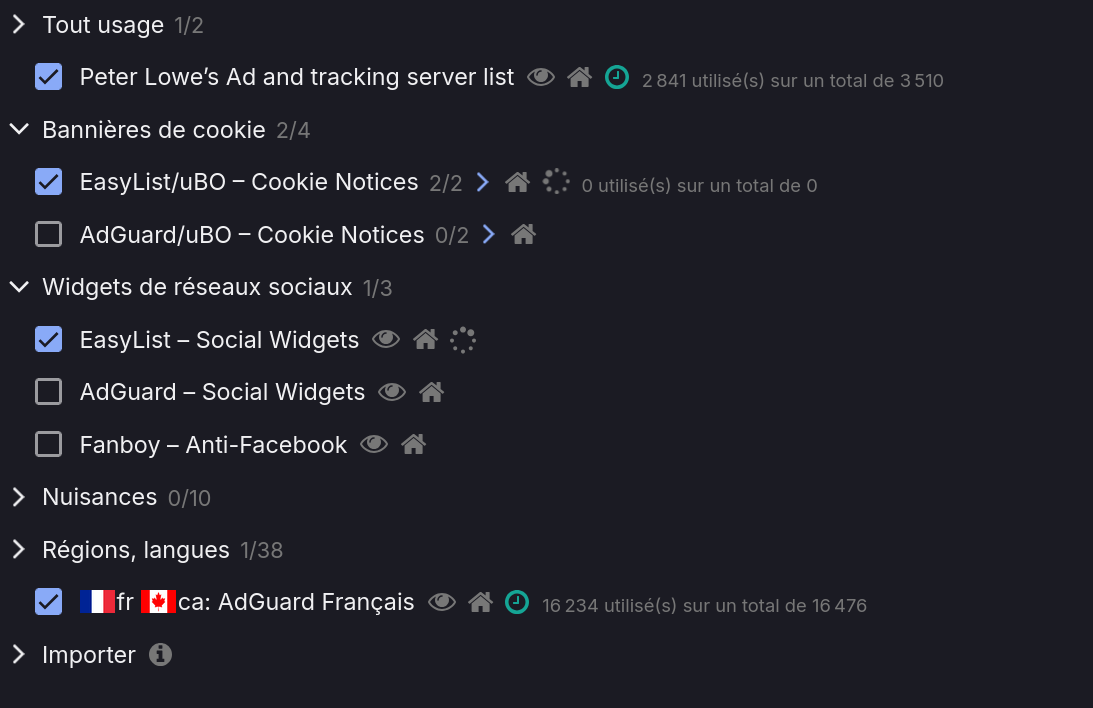
Task: Click the info icon beside Importer
Action: pos(160,655)
